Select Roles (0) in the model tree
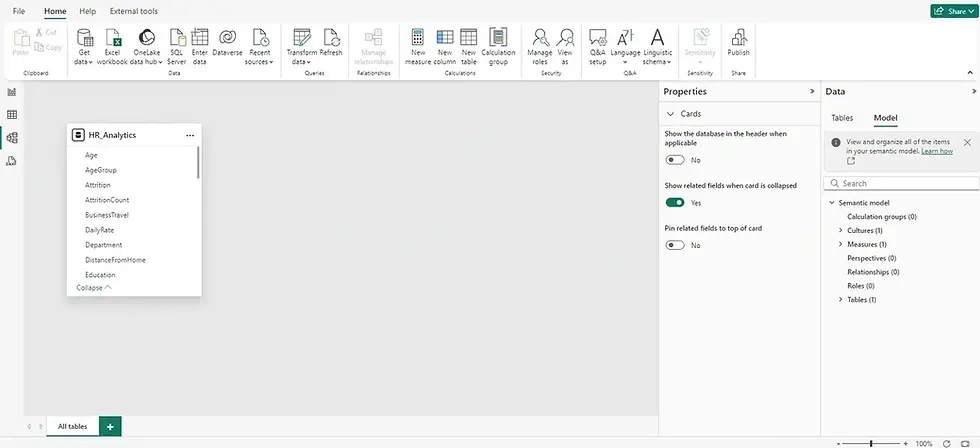The width and height of the screenshot is (980, 448). click(861, 286)
